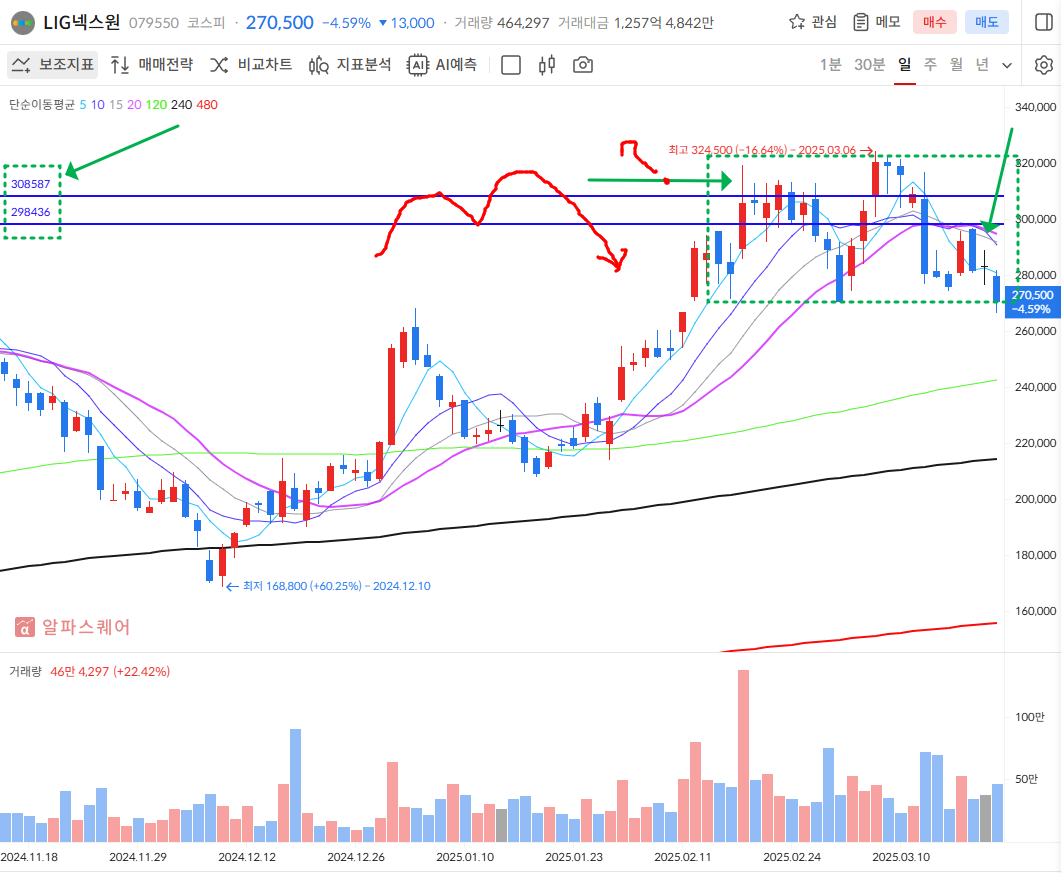Click the black 240 moving-average period

point(181,105)
